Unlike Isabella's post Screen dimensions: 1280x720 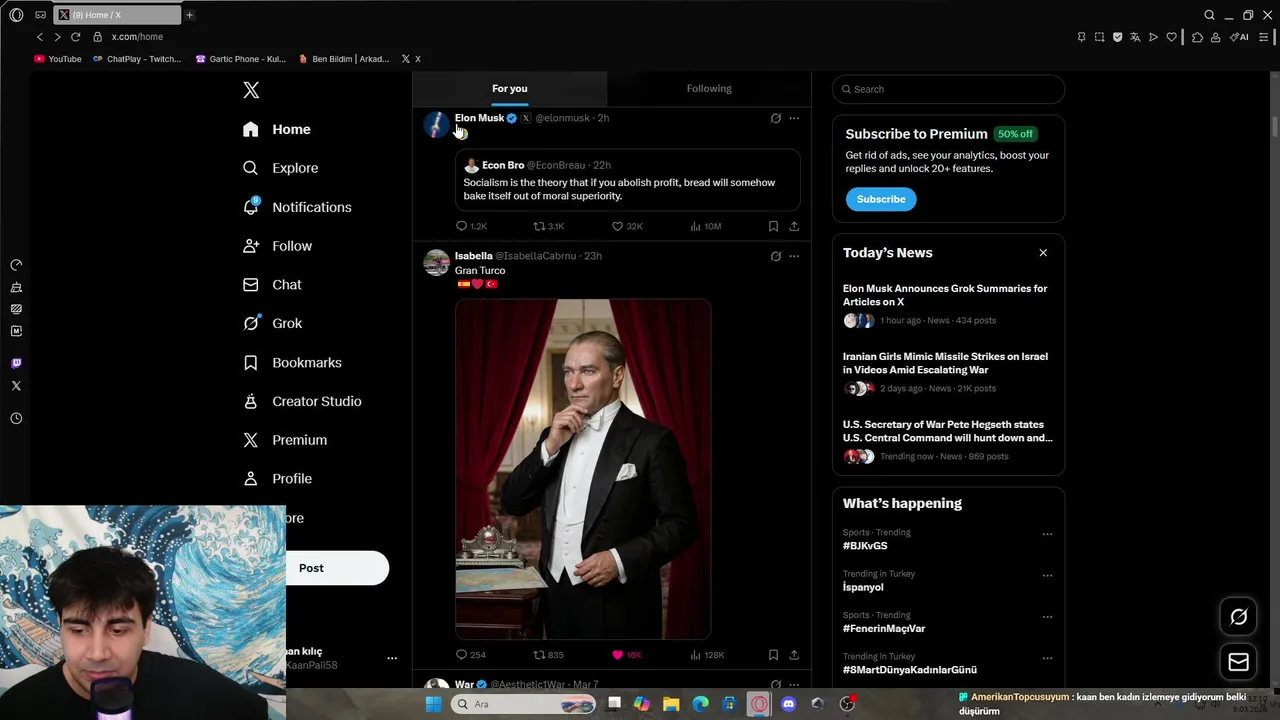click(x=626, y=655)
